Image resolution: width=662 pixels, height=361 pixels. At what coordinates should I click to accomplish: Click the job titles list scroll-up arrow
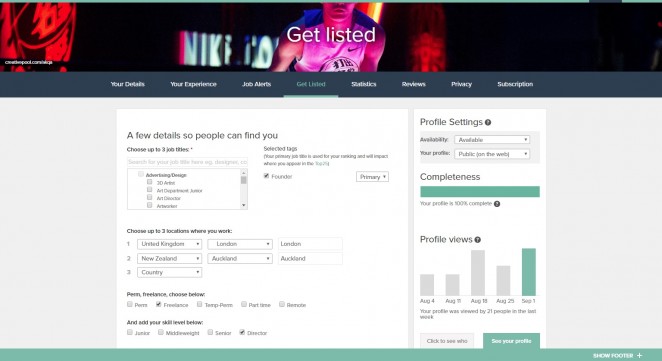(244, 173)
